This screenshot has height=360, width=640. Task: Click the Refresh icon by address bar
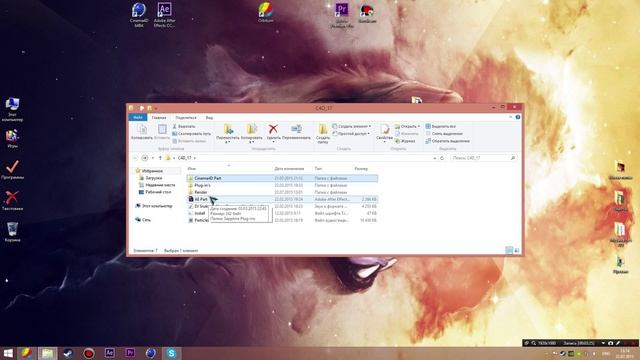pos(442,158)
